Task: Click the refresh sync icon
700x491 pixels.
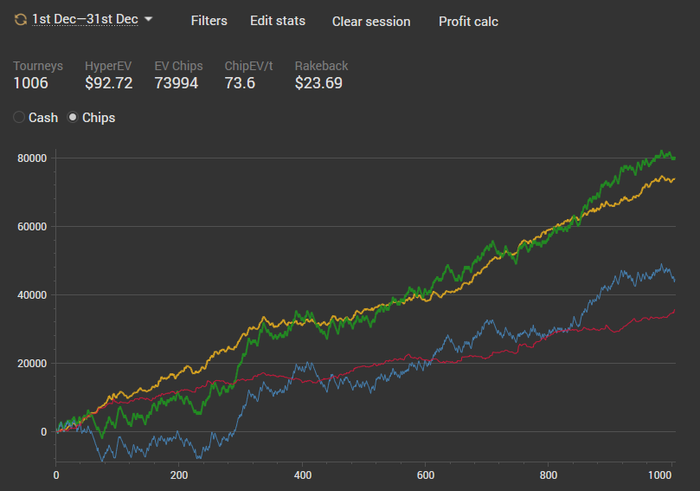Action: [20, 20]
